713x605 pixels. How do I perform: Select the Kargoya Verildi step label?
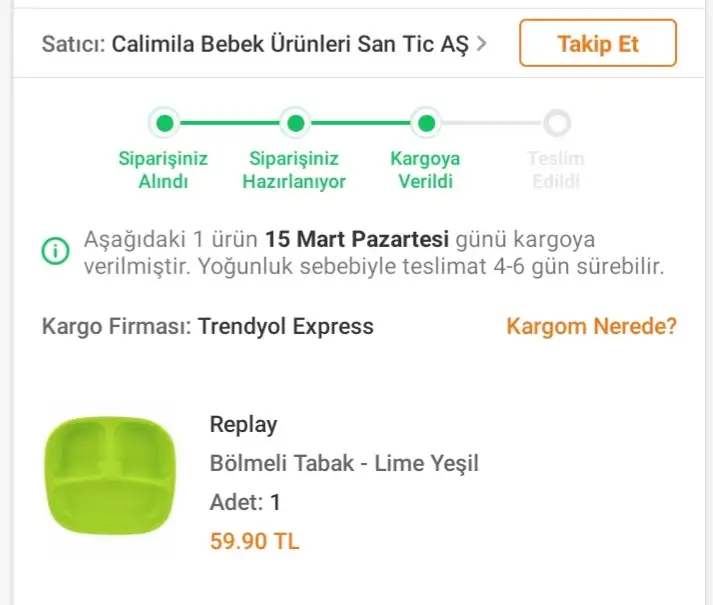(426, 170)
